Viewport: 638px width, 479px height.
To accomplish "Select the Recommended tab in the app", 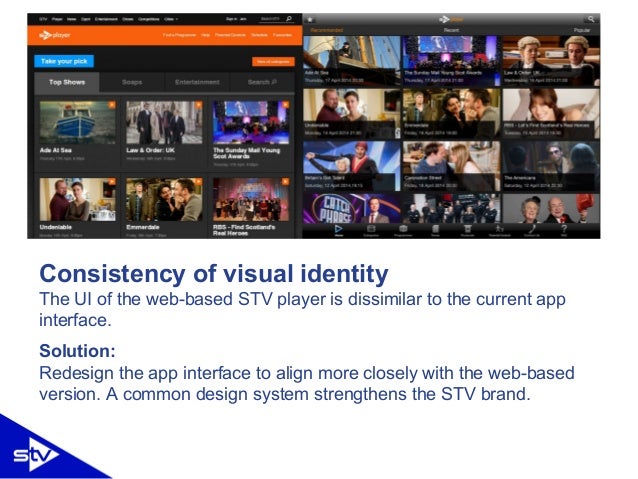I will [327, 30].
